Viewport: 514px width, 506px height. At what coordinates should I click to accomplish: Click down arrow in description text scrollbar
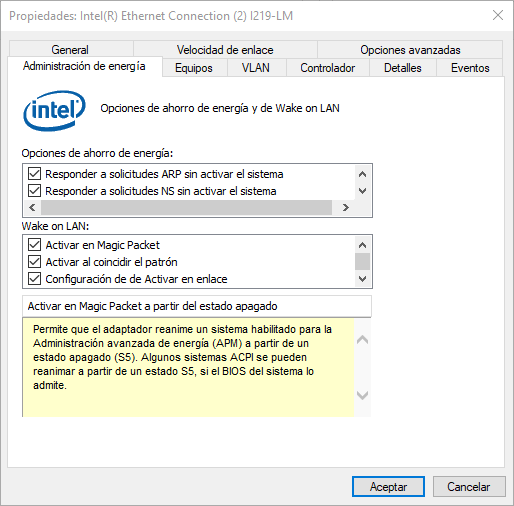pyautogui.click(x=362, y=395)
